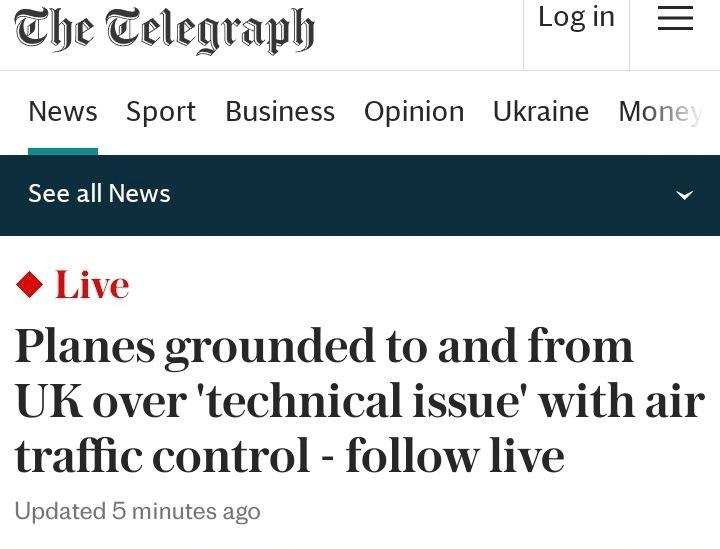Go to the Business section

(x=280, y=112)
